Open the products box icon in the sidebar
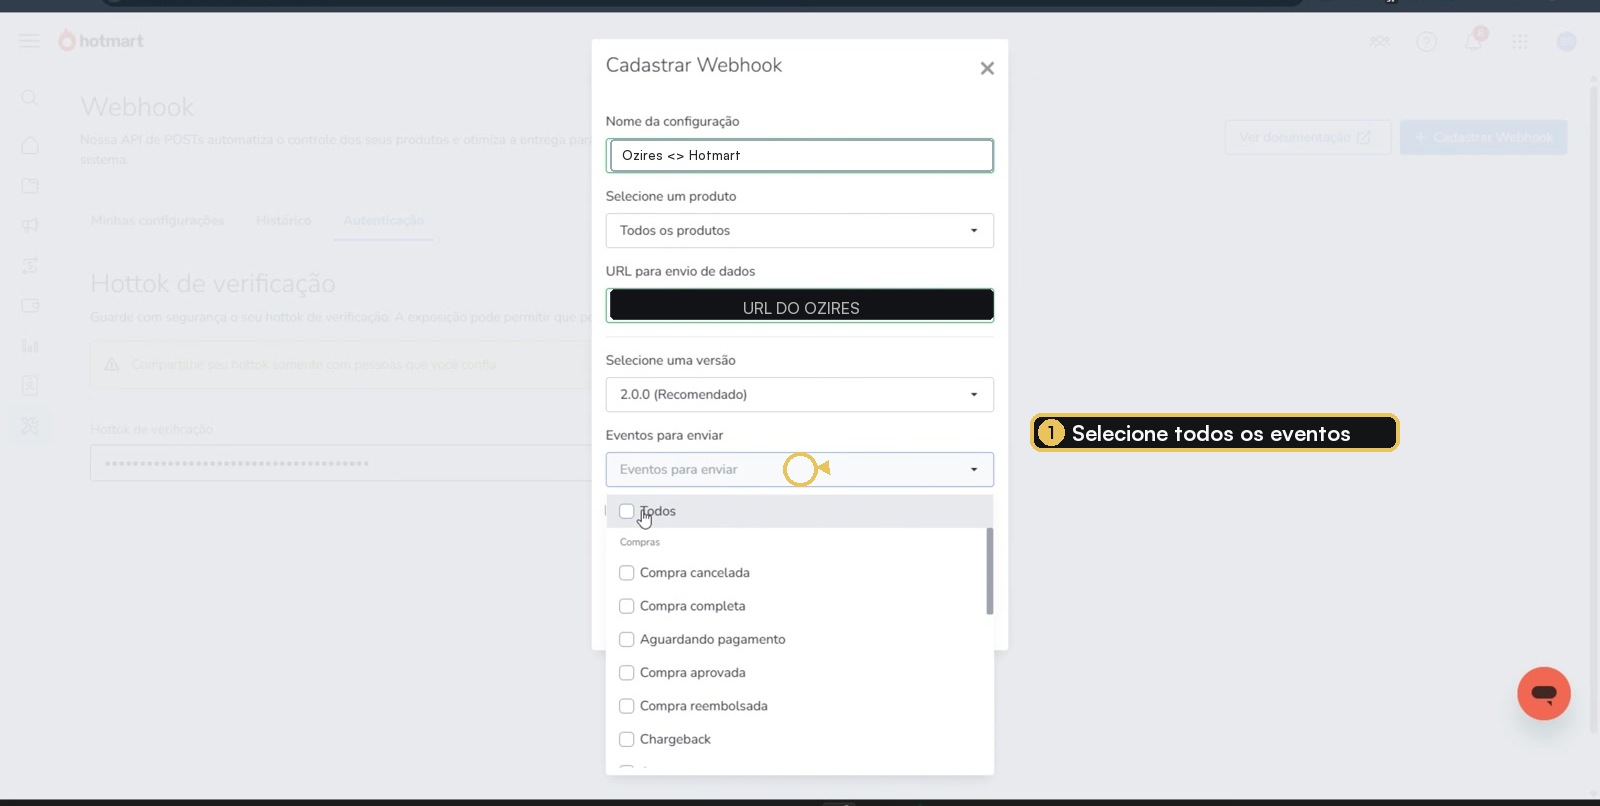Viewport: 1600px width, 806px height. [30, 185]
